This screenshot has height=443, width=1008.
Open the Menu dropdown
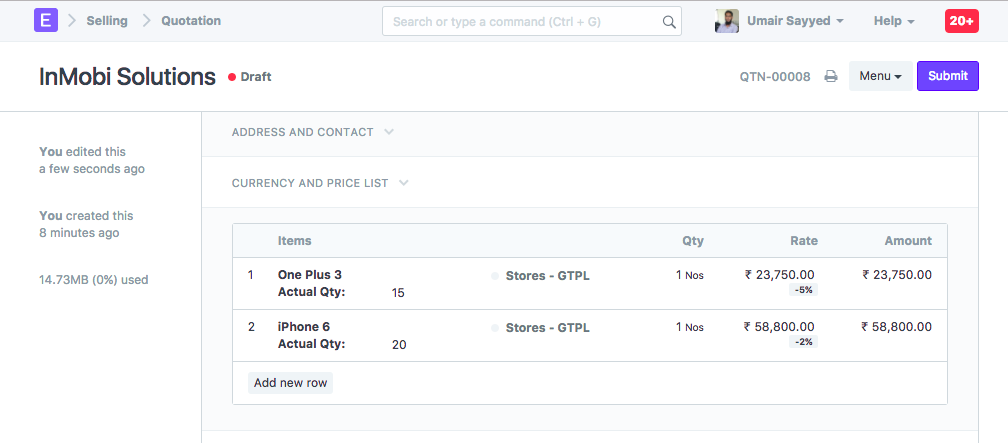880,76
